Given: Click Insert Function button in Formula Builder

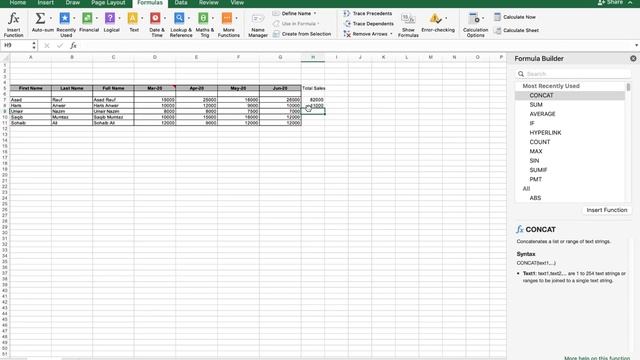Looking at the screenshot, I should coord(607,210).
